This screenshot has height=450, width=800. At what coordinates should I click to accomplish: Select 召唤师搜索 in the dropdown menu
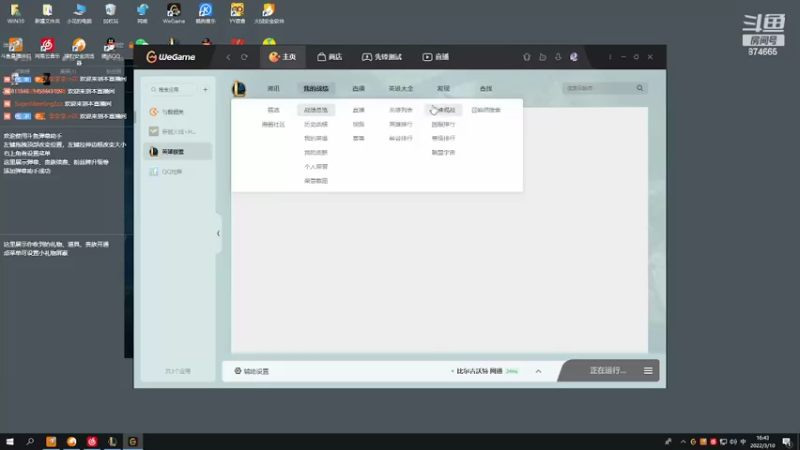(486, 110)
